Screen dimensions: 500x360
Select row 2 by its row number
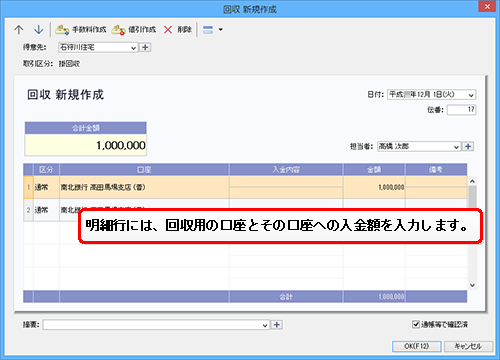coord(28,210)
